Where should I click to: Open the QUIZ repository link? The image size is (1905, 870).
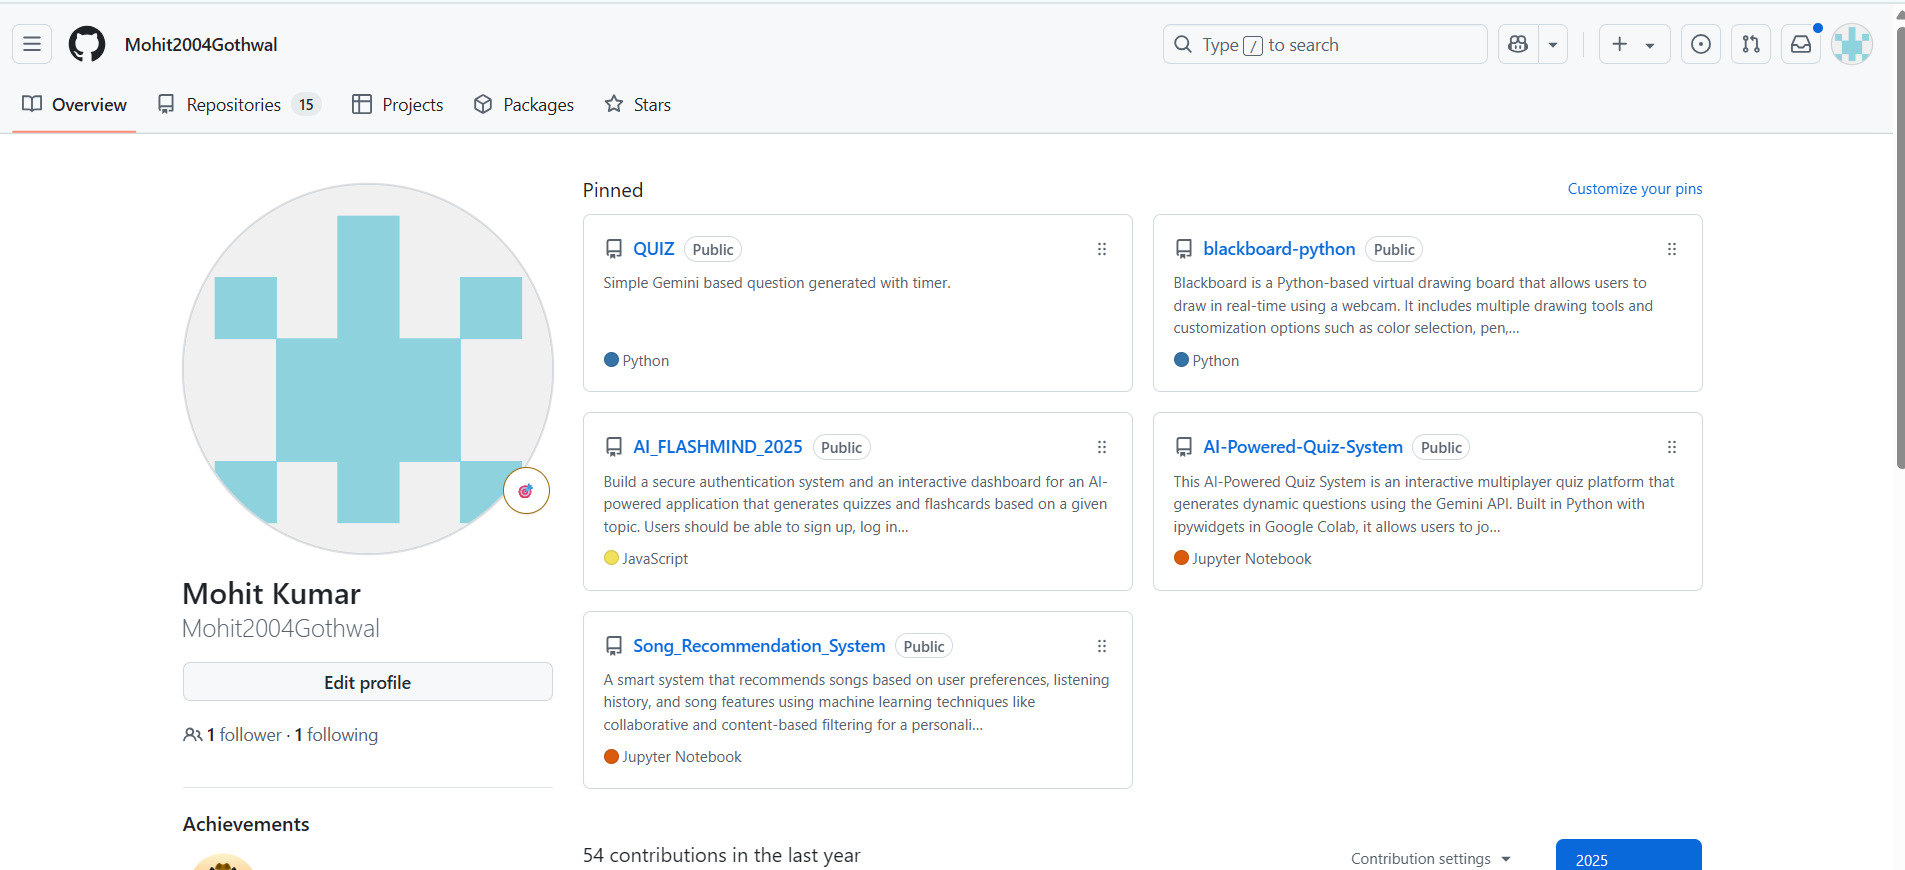point(653,249)
